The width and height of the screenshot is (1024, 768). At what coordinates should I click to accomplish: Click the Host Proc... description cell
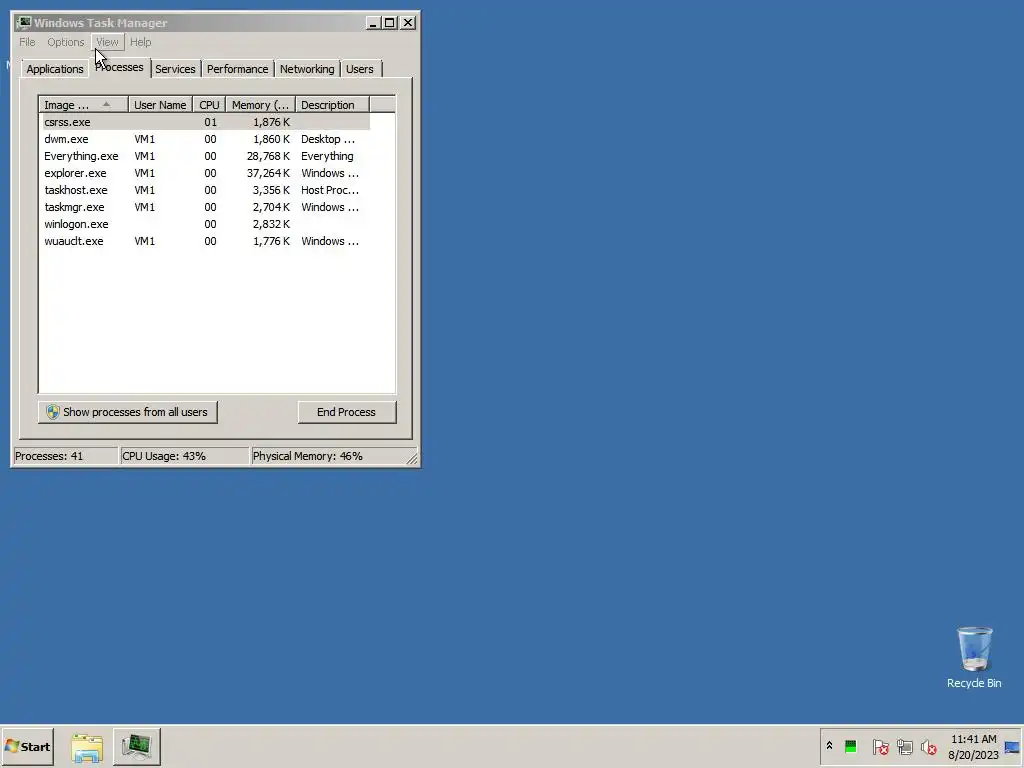330,190
